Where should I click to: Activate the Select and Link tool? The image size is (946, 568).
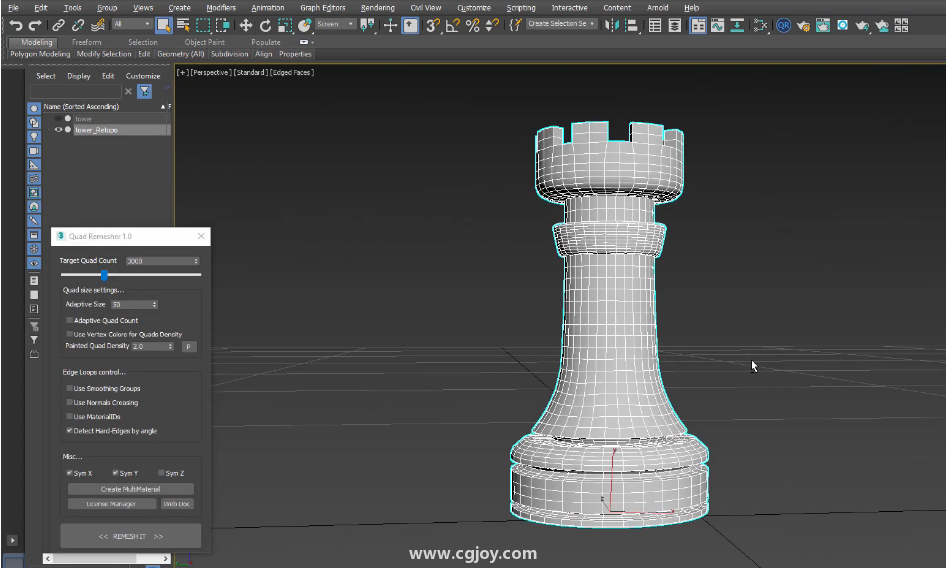click(x=58, y=25)
